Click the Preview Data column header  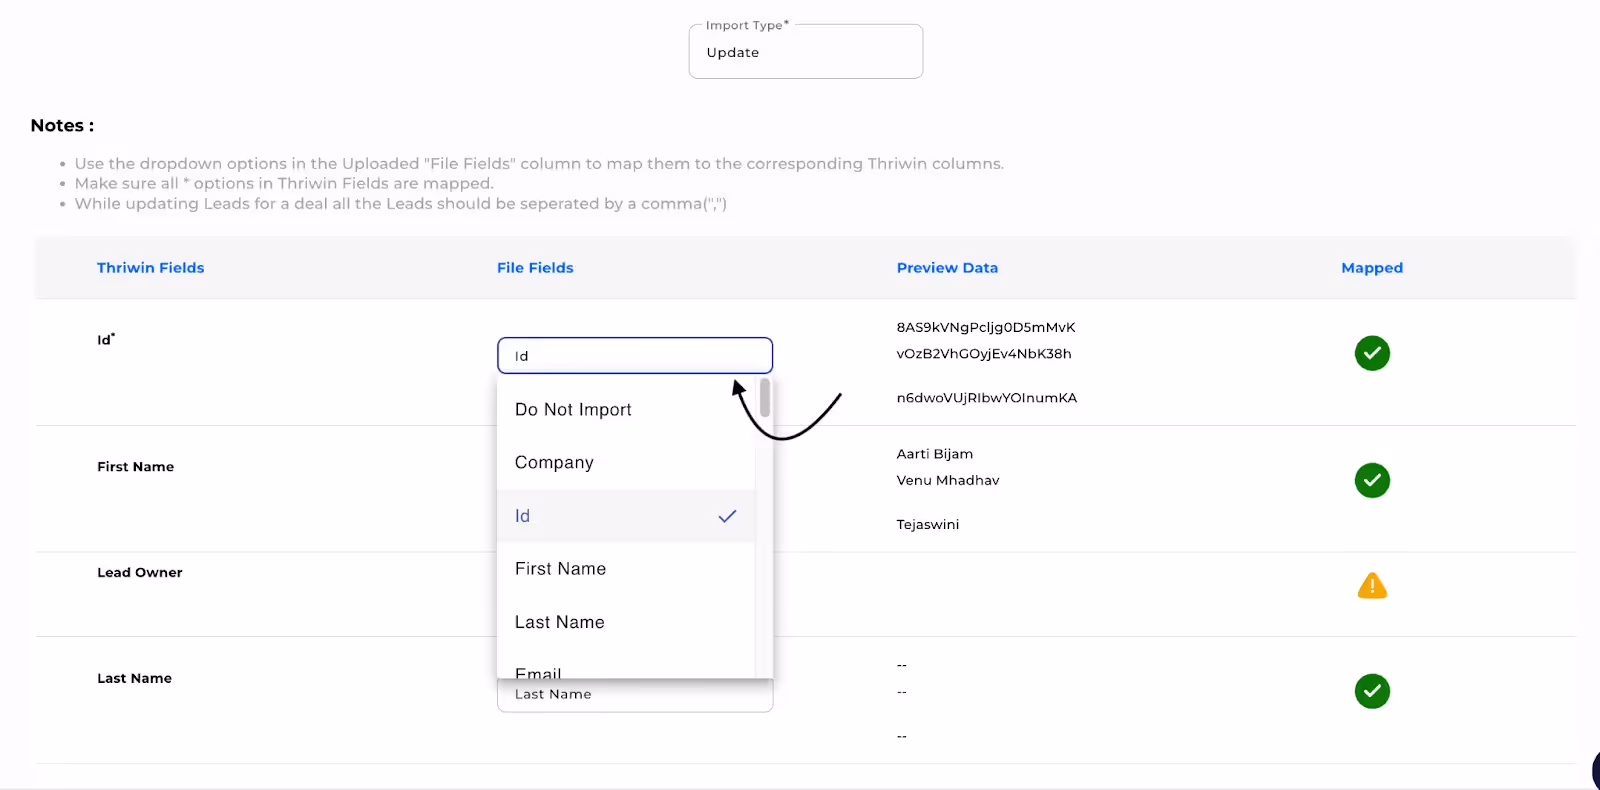[947, 268]
